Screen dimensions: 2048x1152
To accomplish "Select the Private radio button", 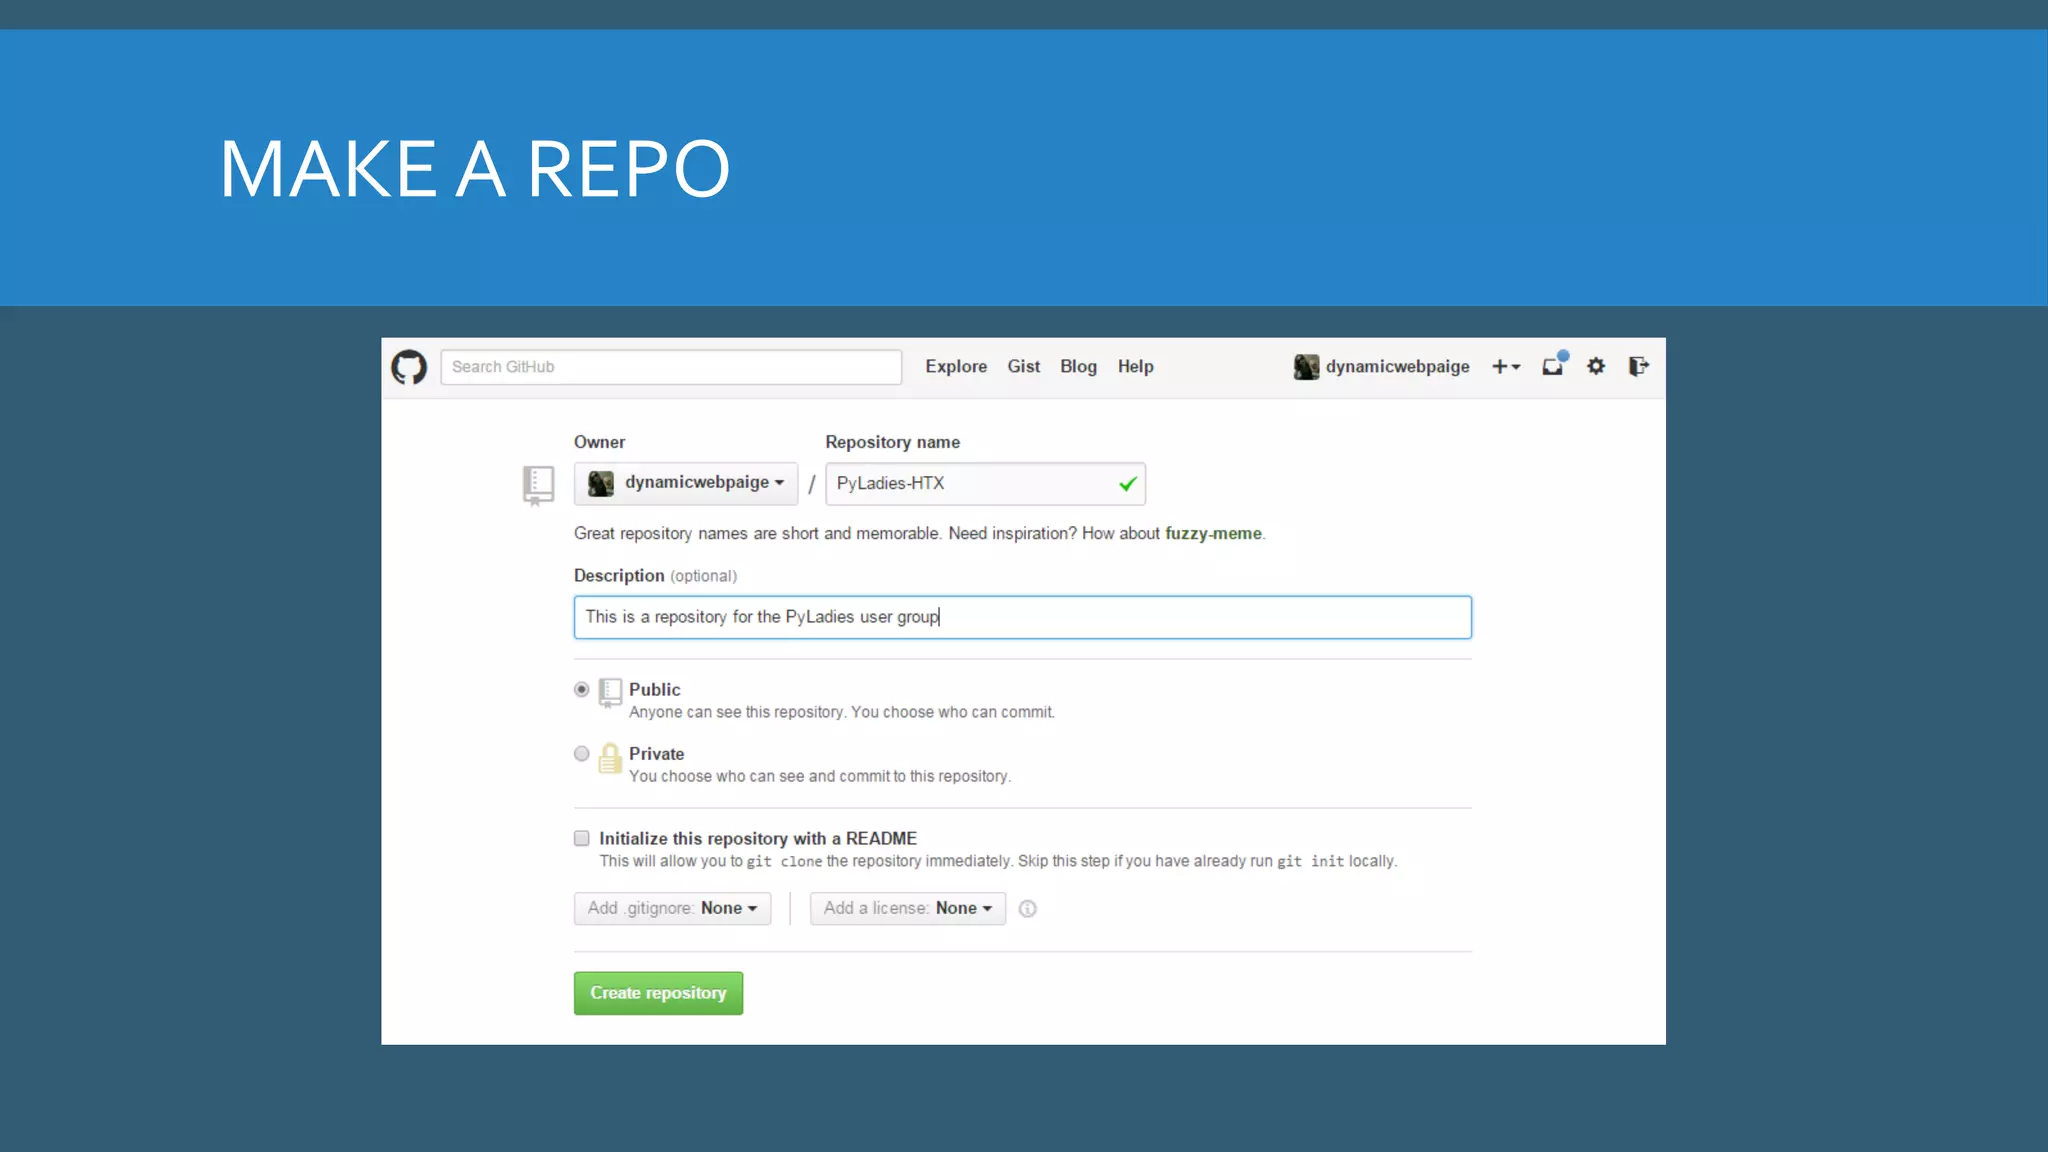I will tap(581, 753).
